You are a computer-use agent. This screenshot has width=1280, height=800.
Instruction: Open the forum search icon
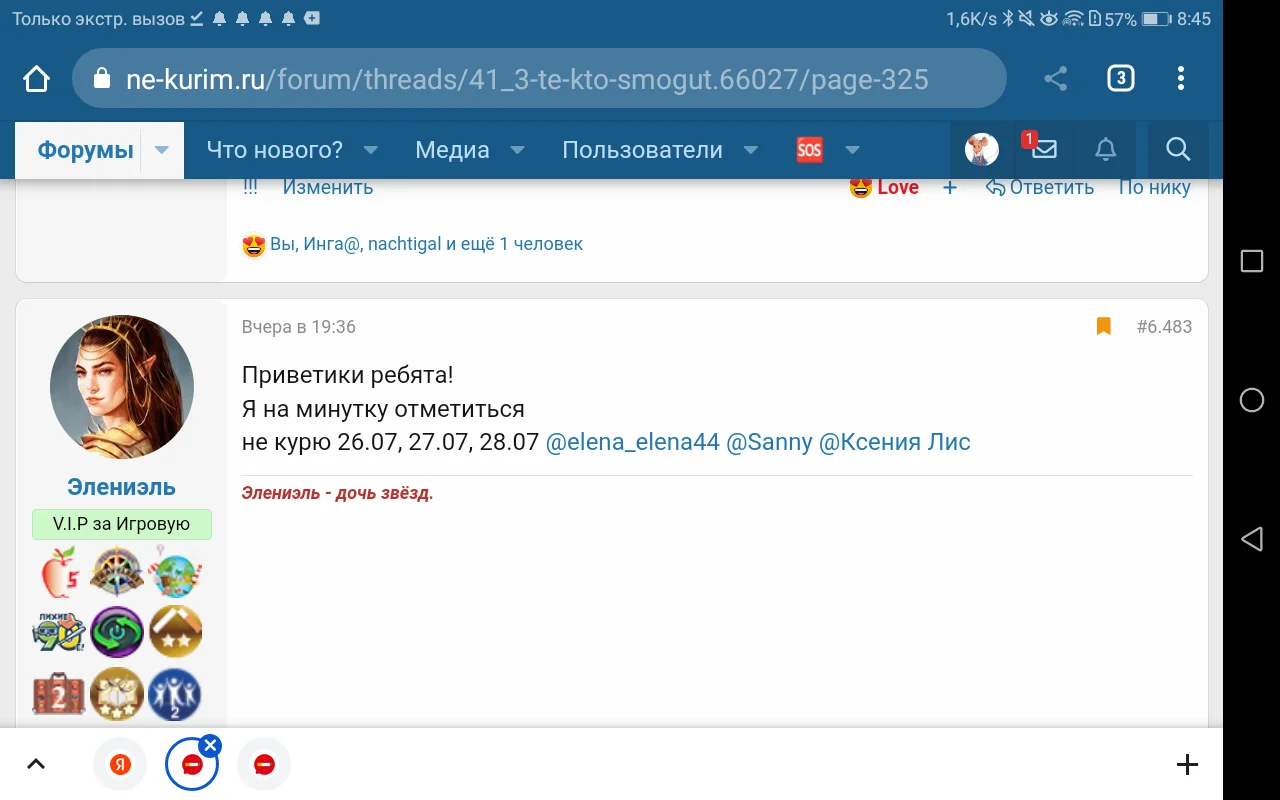coord(1178,149)
